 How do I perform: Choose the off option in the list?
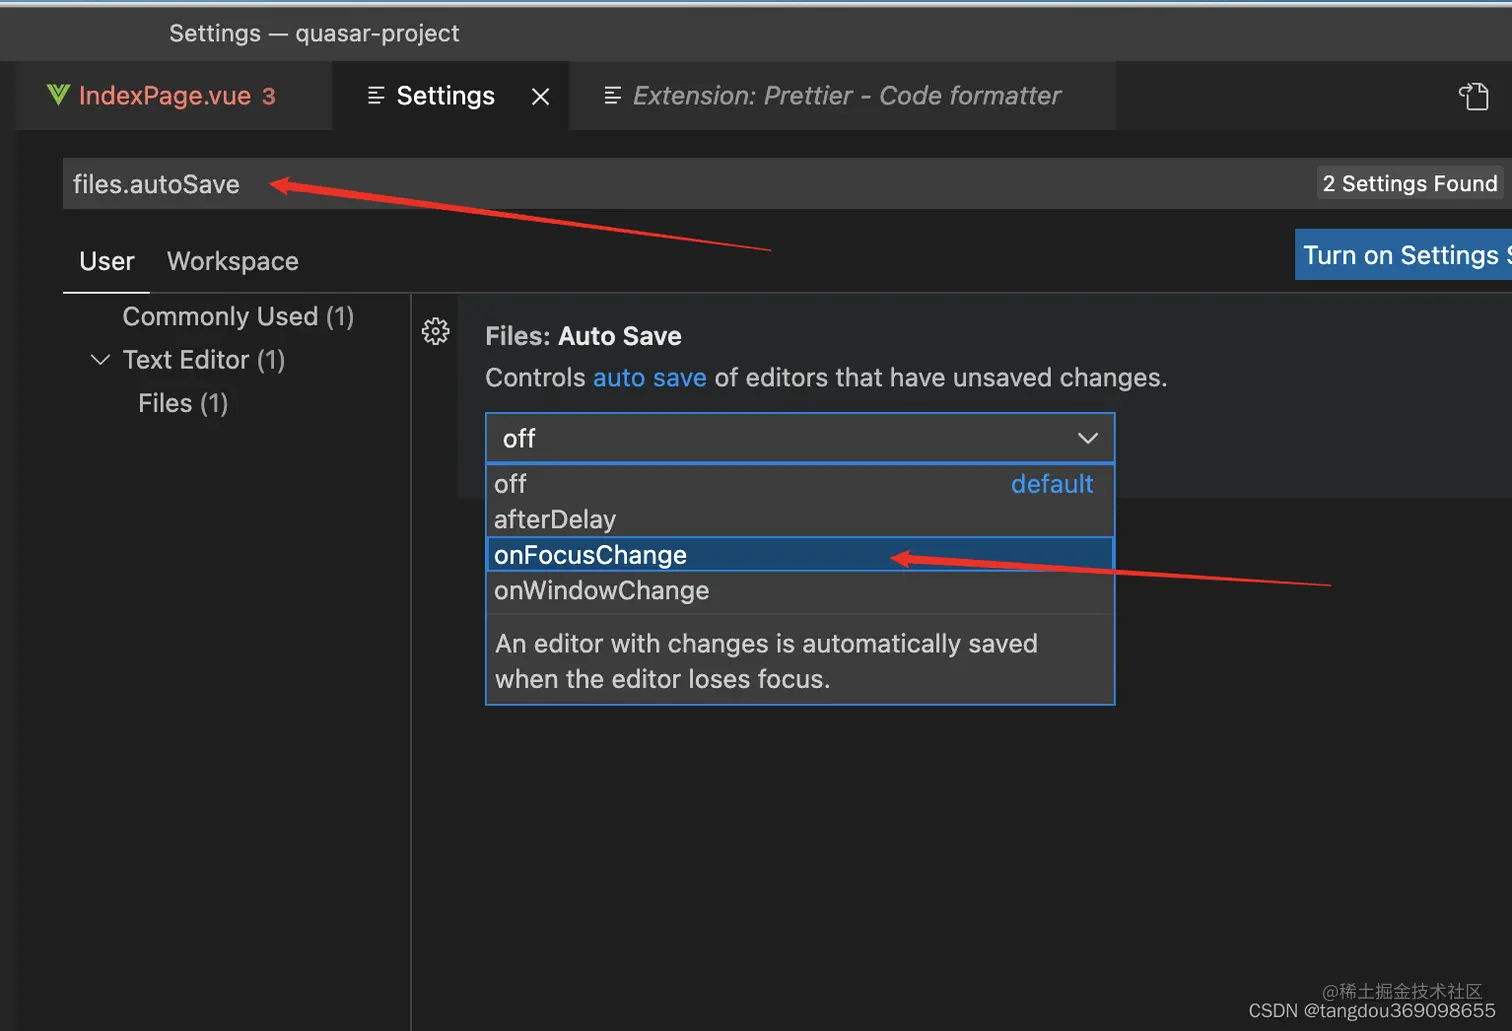click(x=800, y=484)
